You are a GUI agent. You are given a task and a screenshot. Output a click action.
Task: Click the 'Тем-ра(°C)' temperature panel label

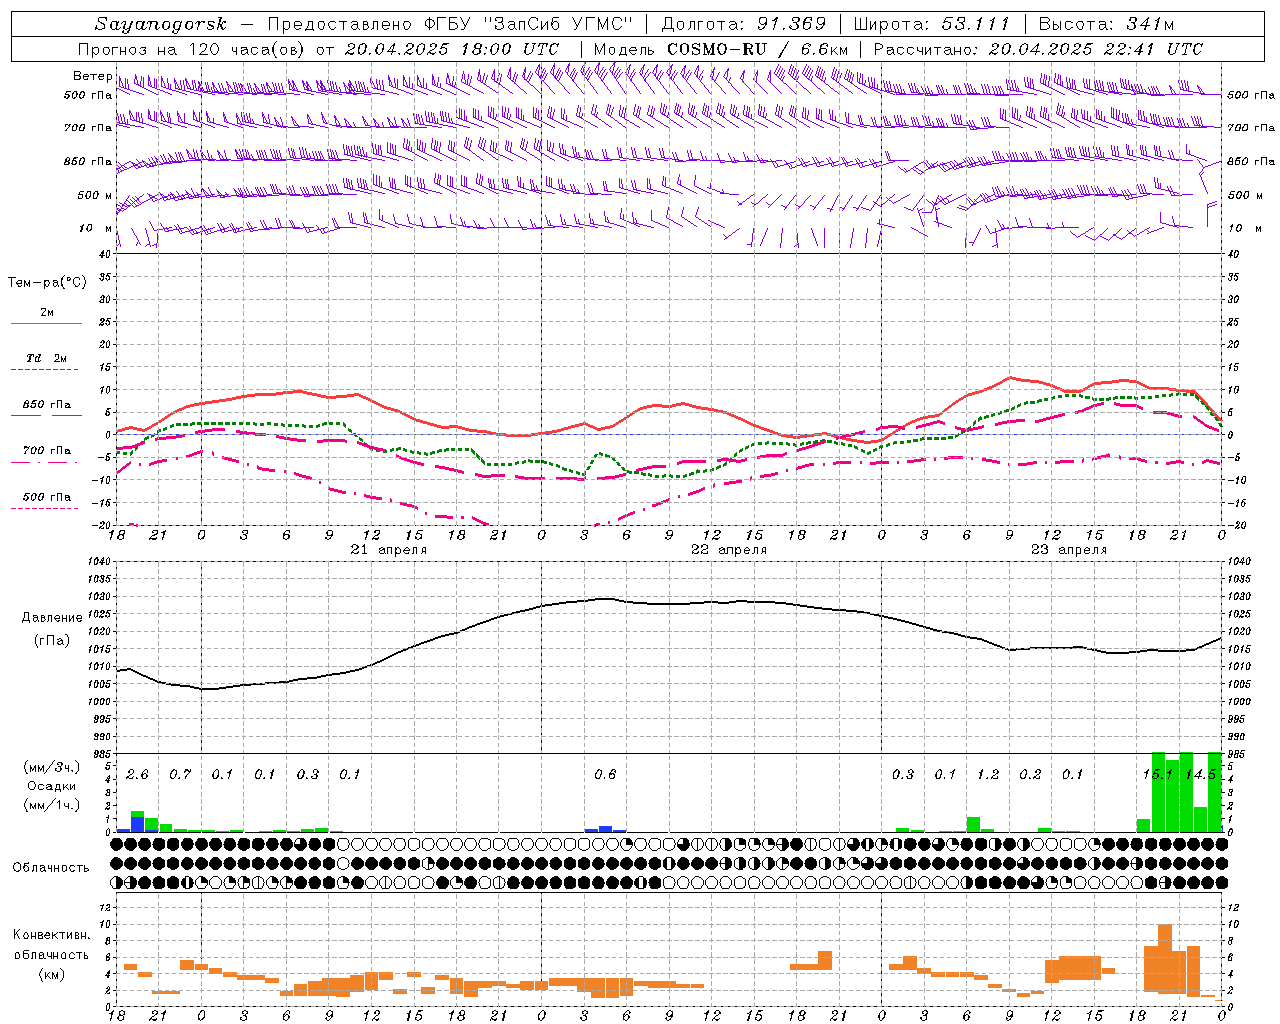tap(47, 283)
